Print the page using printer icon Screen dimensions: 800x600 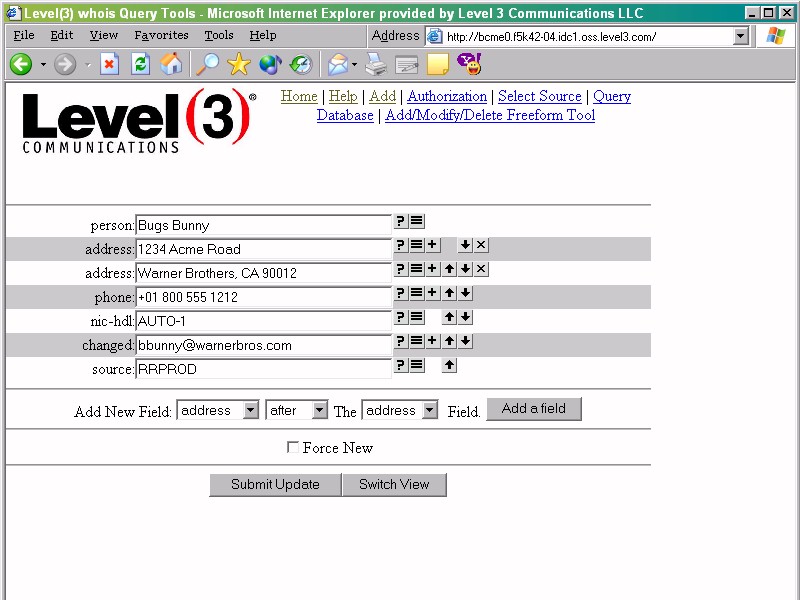375,65
